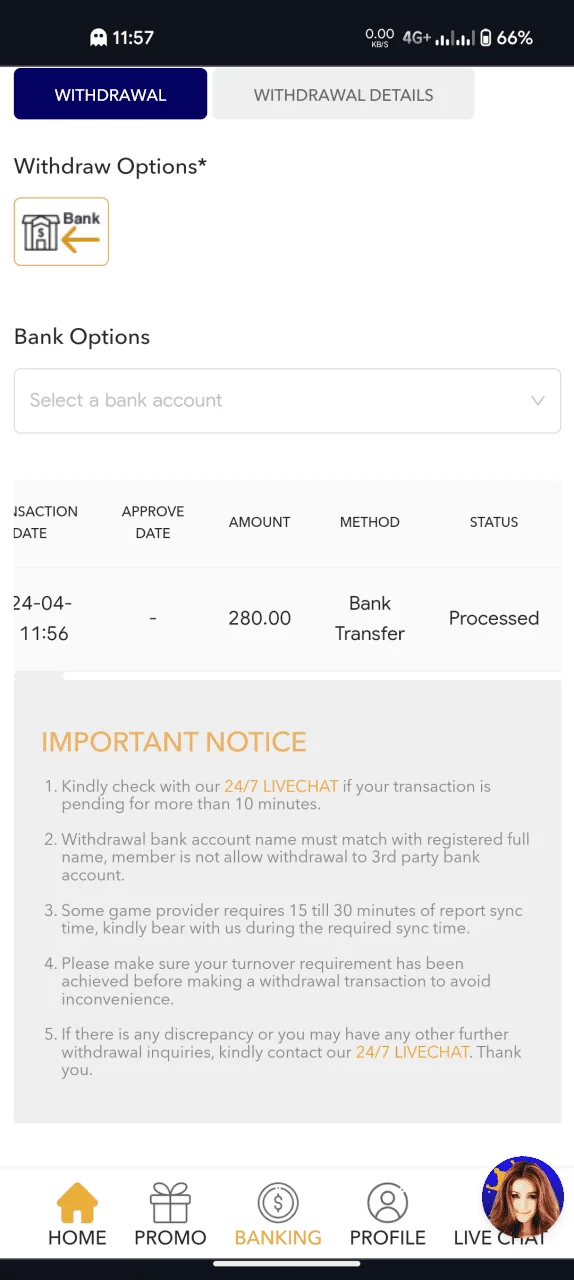Switch to Withdrawal Details tab

pyautogui.click(x=343, y=95)
